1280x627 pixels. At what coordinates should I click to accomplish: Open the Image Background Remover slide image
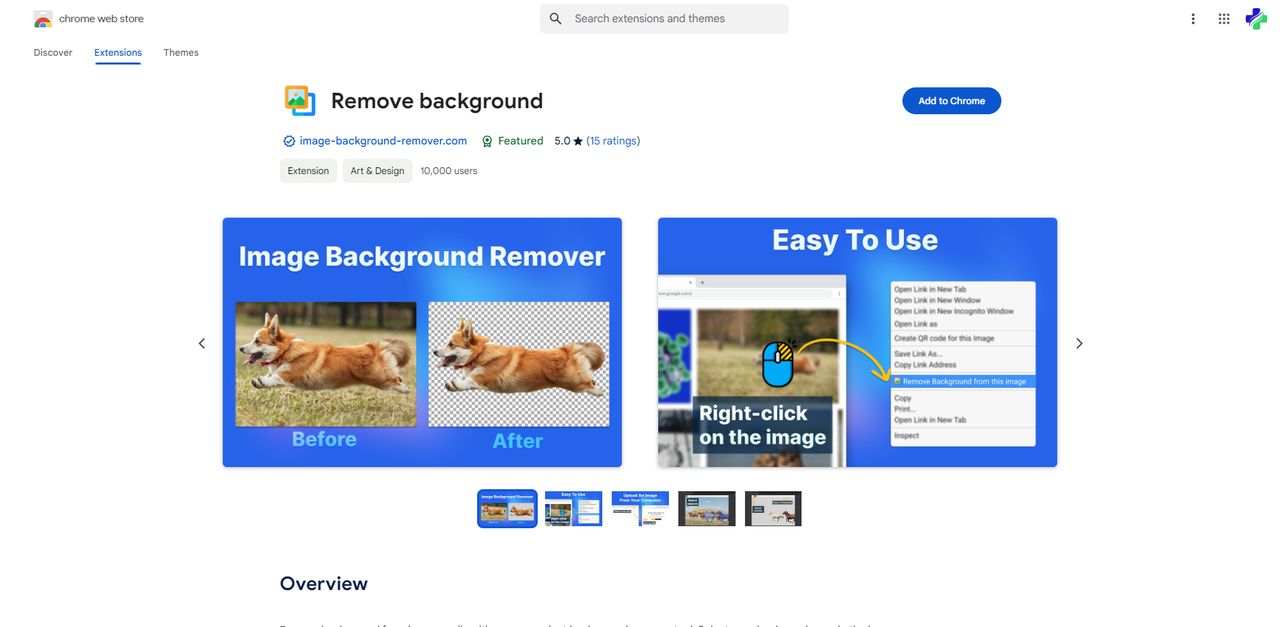tap(422, 342)
